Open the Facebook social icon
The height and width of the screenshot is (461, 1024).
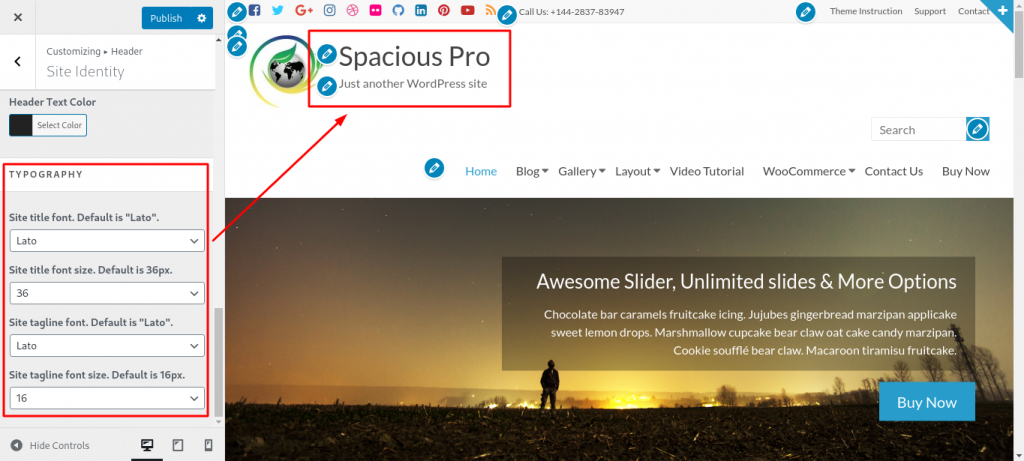coord(254,10)
